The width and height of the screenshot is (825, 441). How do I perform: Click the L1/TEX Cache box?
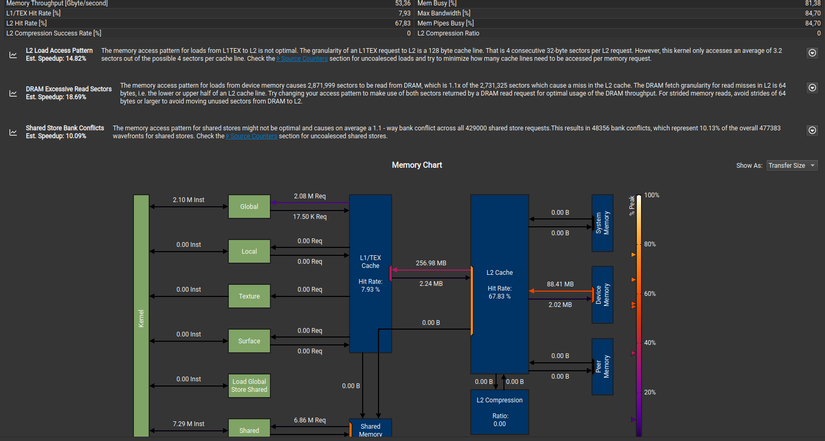pos(370,274)
